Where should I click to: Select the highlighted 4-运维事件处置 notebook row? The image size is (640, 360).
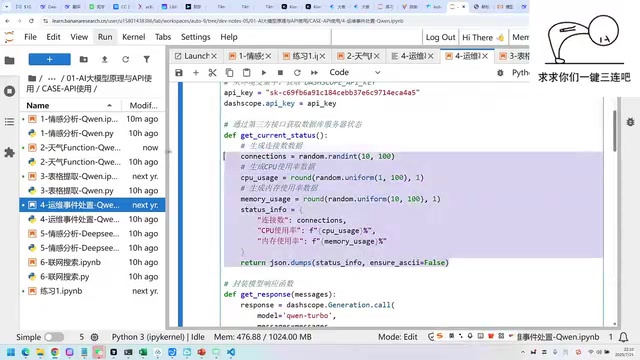click(93, 205)
